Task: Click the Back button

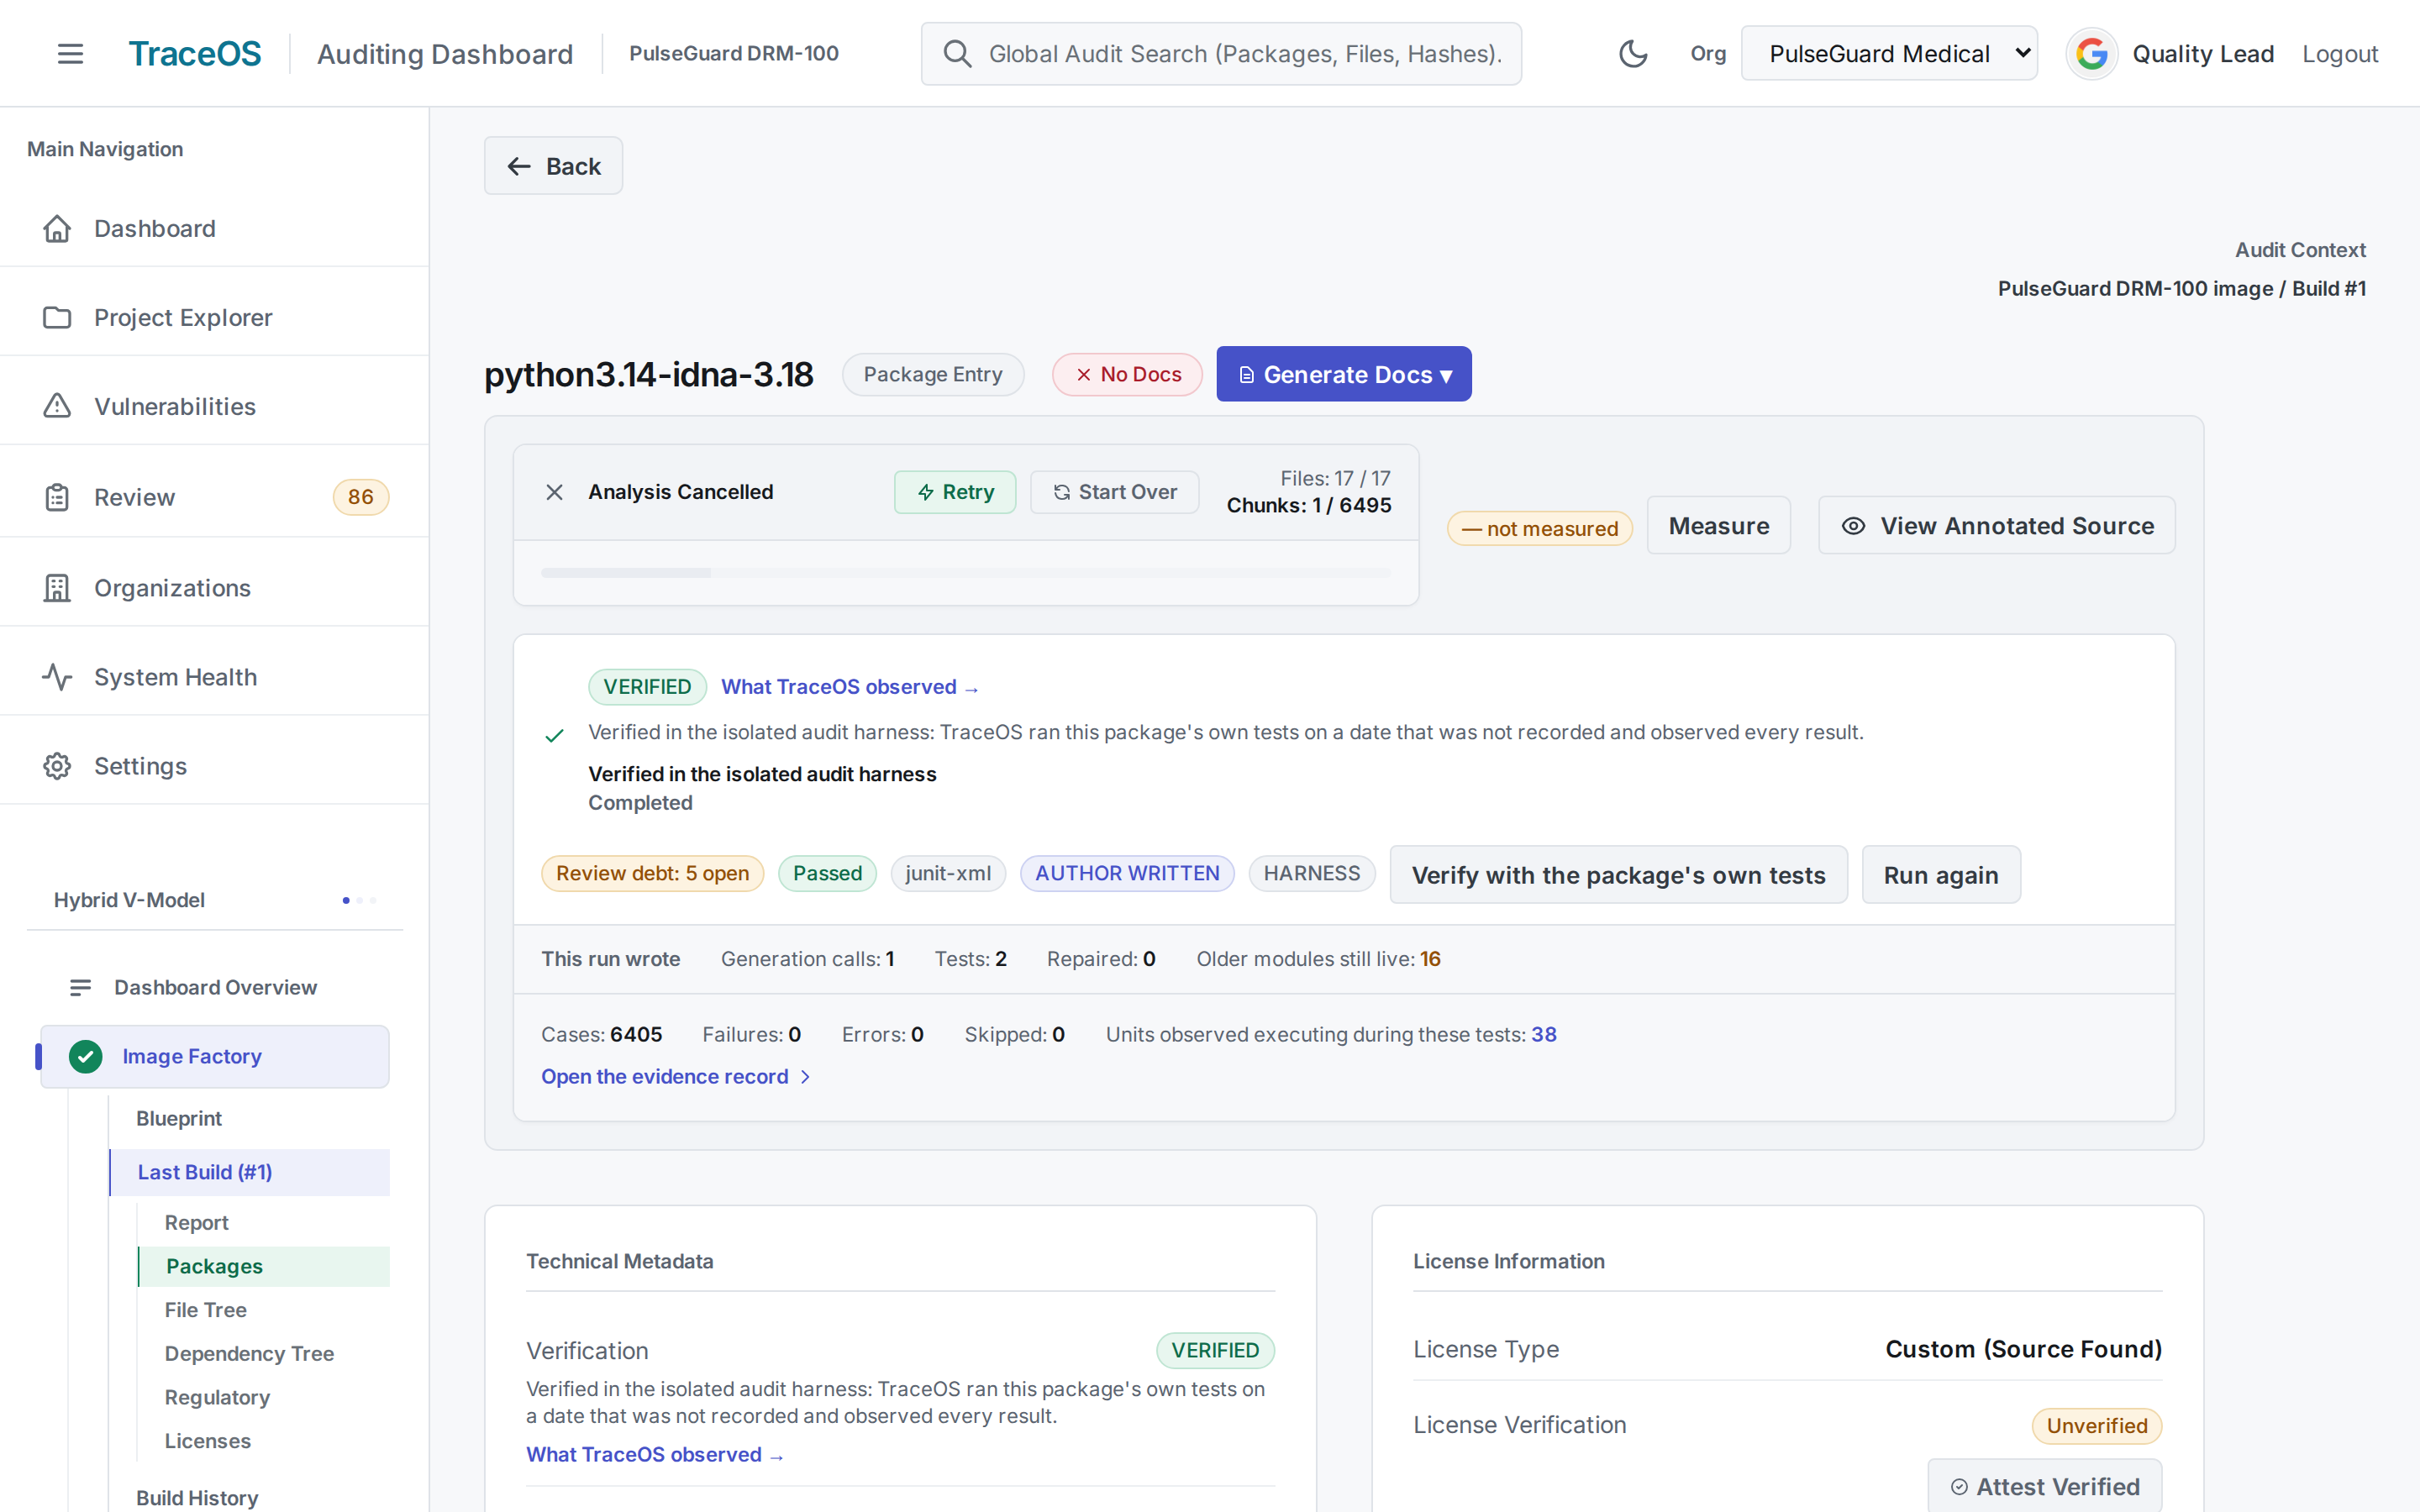Action: [553, 166]
